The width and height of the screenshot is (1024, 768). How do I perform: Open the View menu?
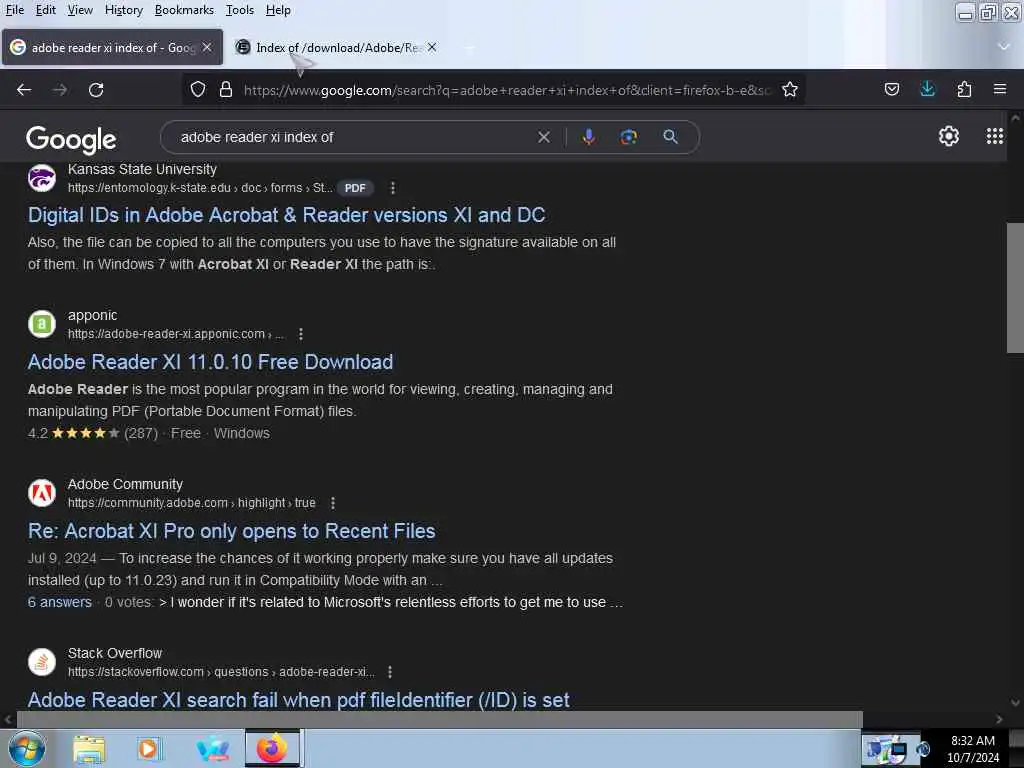point(80,10)
